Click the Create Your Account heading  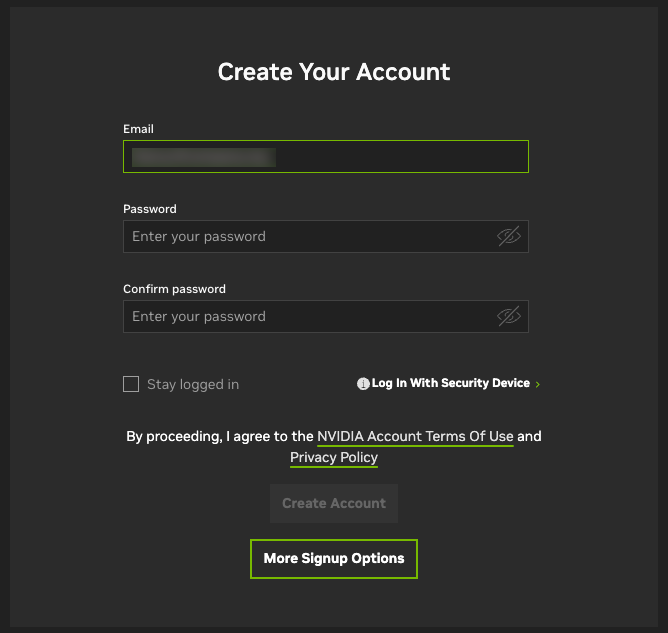pos(334,72)
